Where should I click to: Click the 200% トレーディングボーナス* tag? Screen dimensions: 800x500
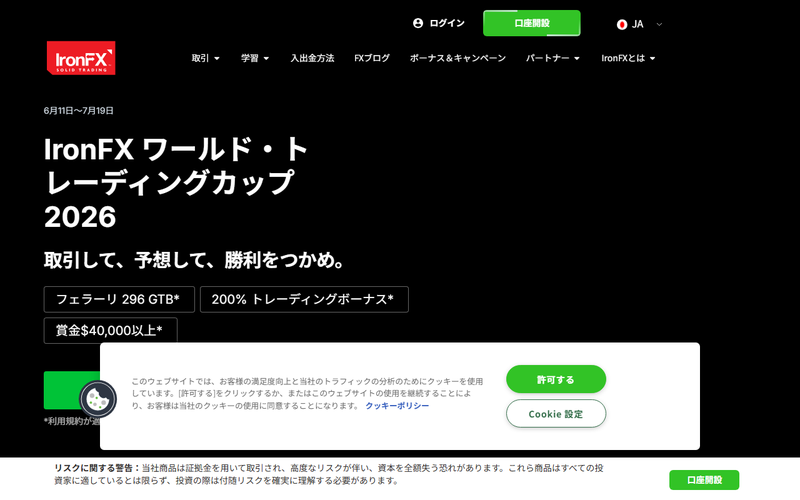(304, 299)
